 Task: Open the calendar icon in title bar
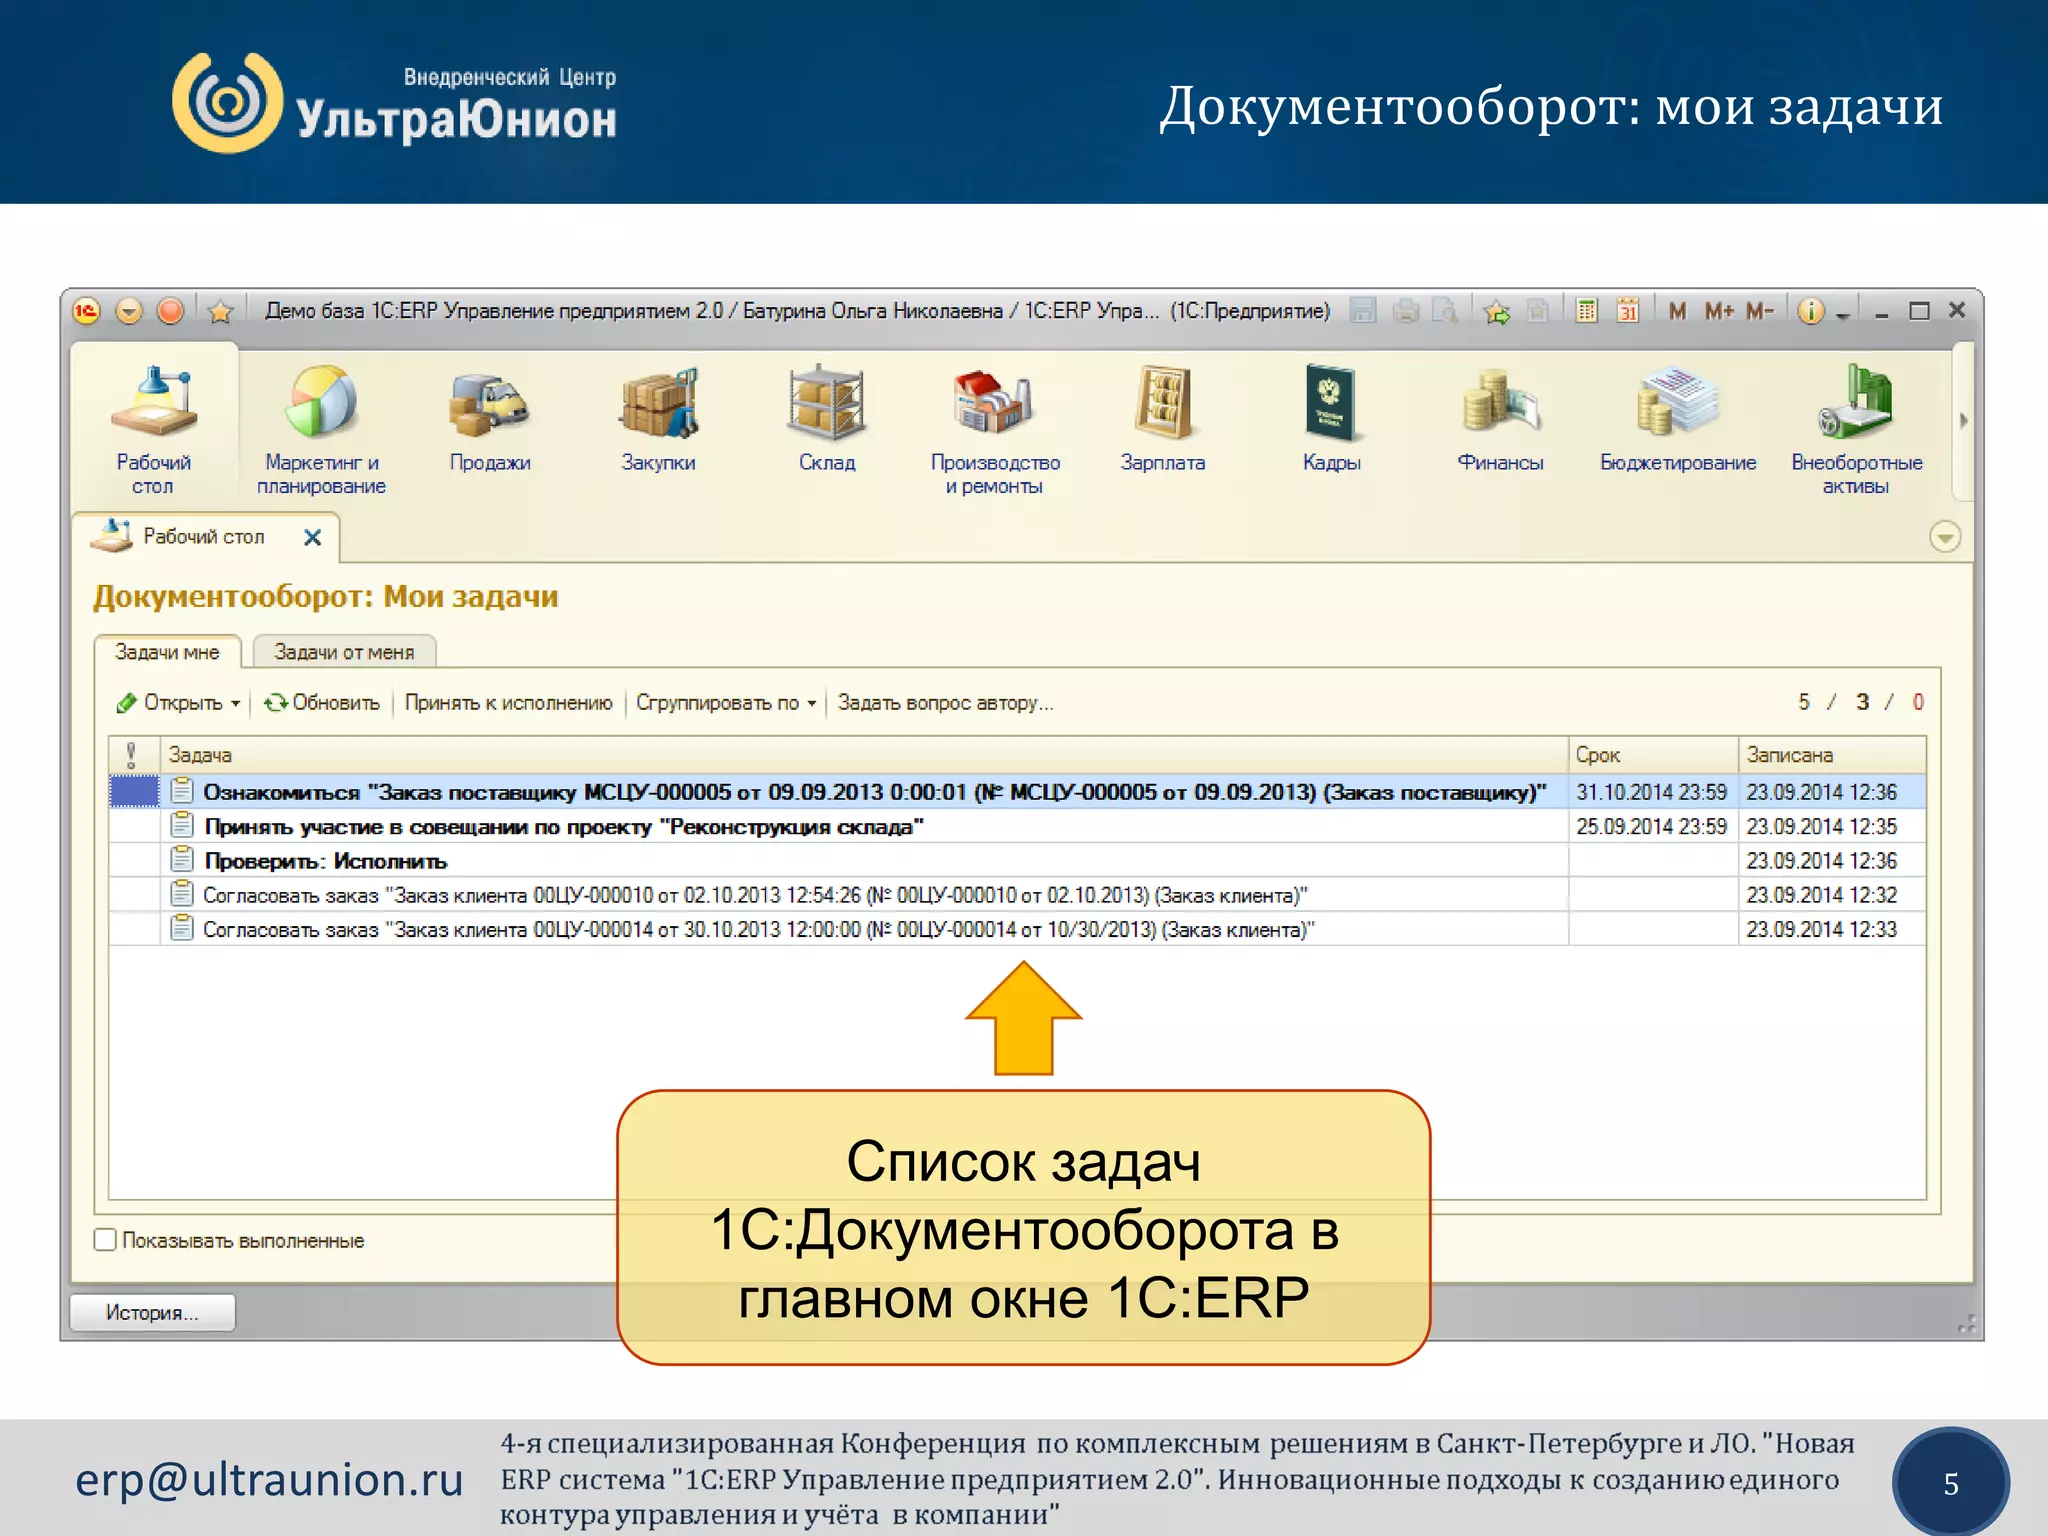point(1628,311)
